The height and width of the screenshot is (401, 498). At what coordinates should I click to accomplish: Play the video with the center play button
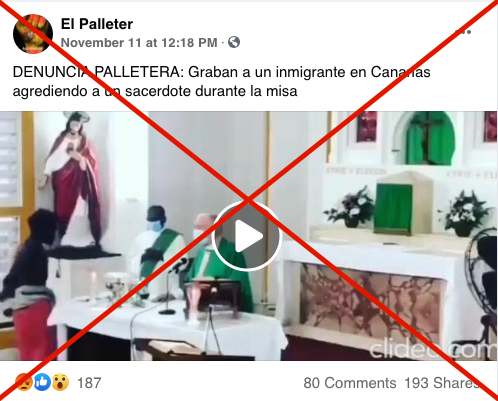tap(247, 236)
